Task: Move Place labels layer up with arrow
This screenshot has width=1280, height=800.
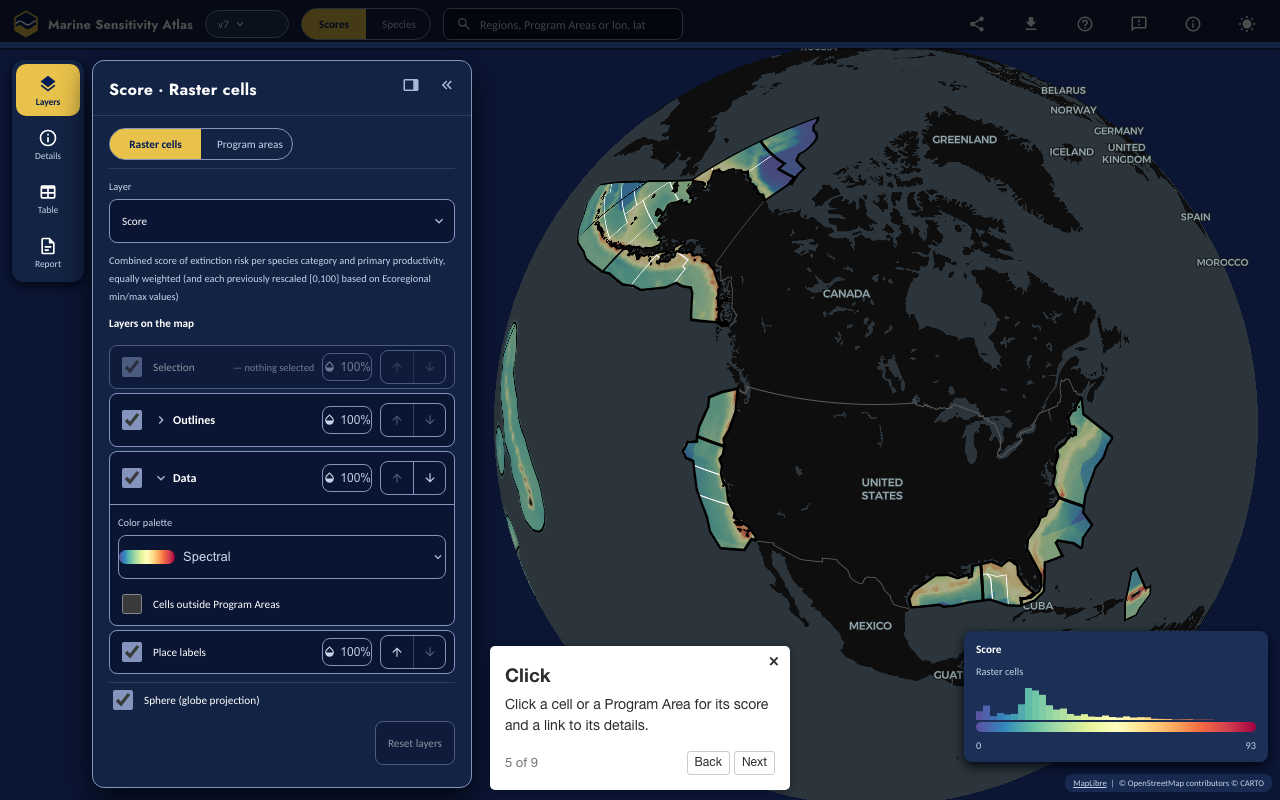Action: [x=397, y=652]
